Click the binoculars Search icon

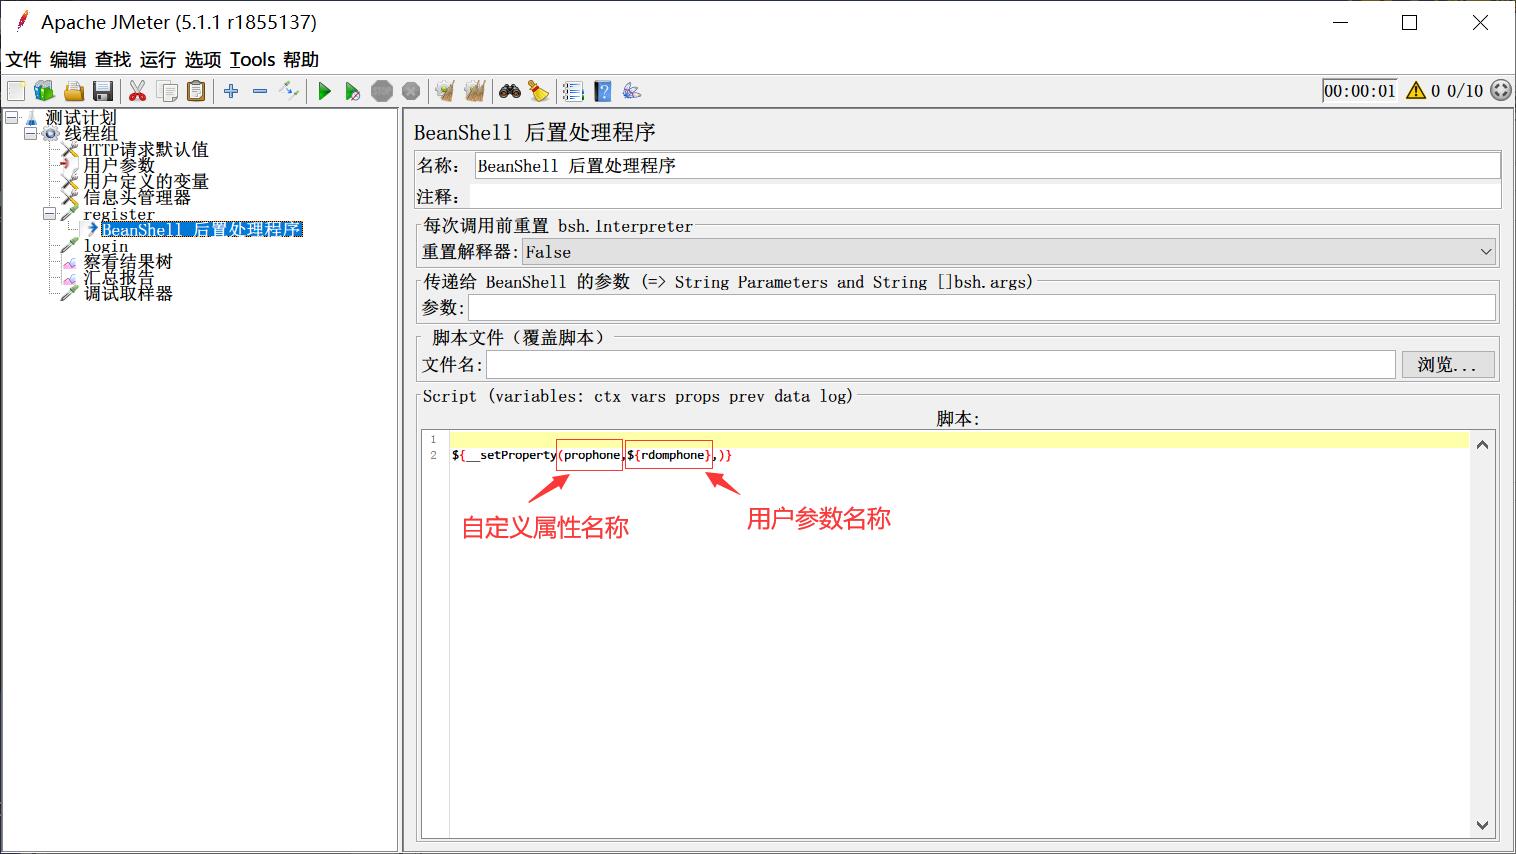click(510, 92)
